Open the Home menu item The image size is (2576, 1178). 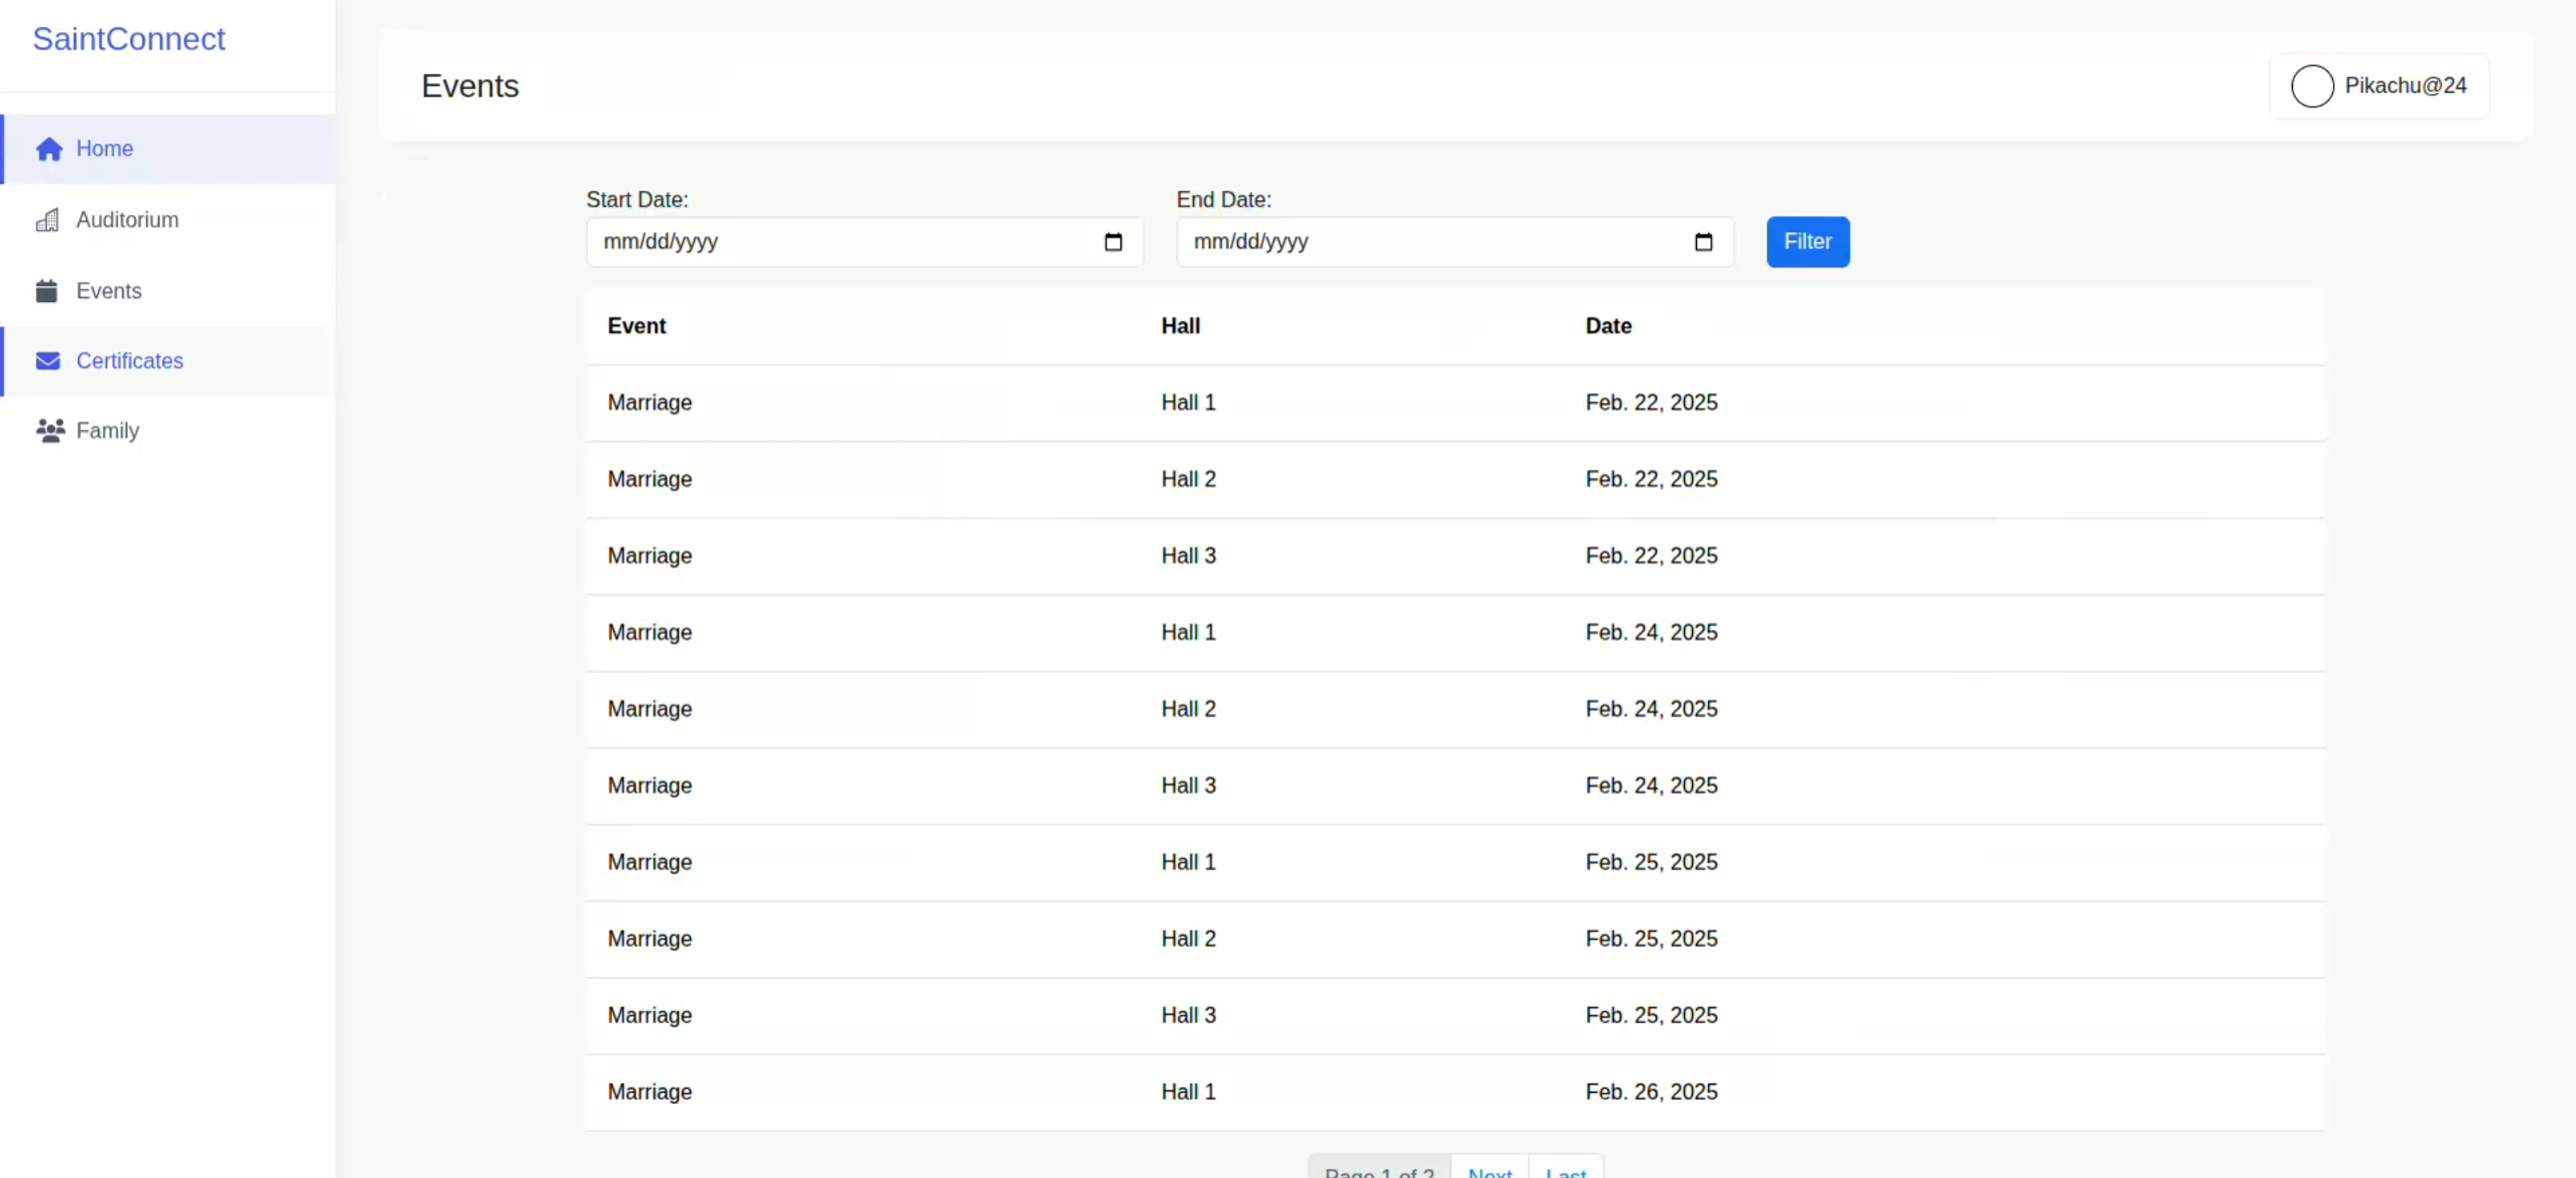tap(168, 149)
